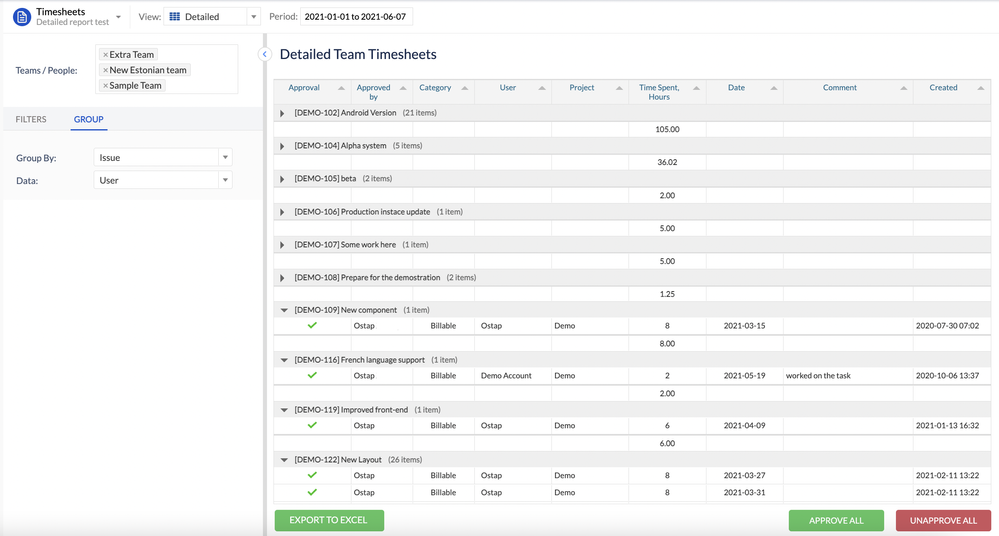Sort by the Date column arrow
Screen dimensions: 999x536
click(x=773, y=88)
